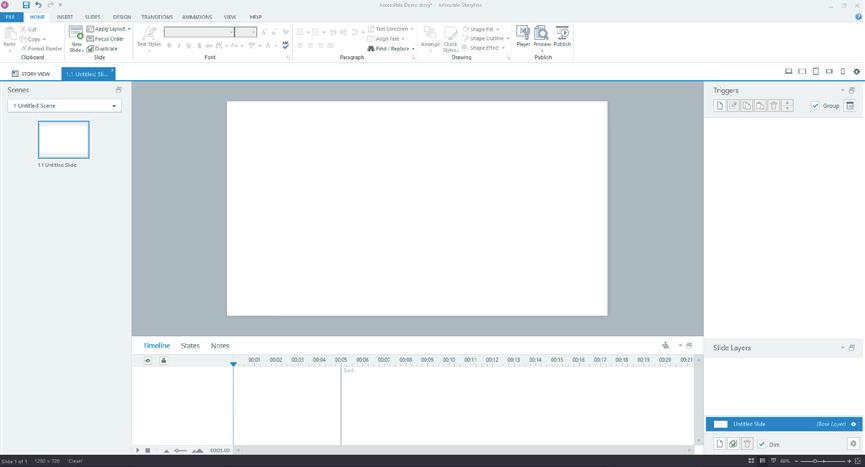
Task: Click the delete trigger trash icon
Action: [773, 105]
